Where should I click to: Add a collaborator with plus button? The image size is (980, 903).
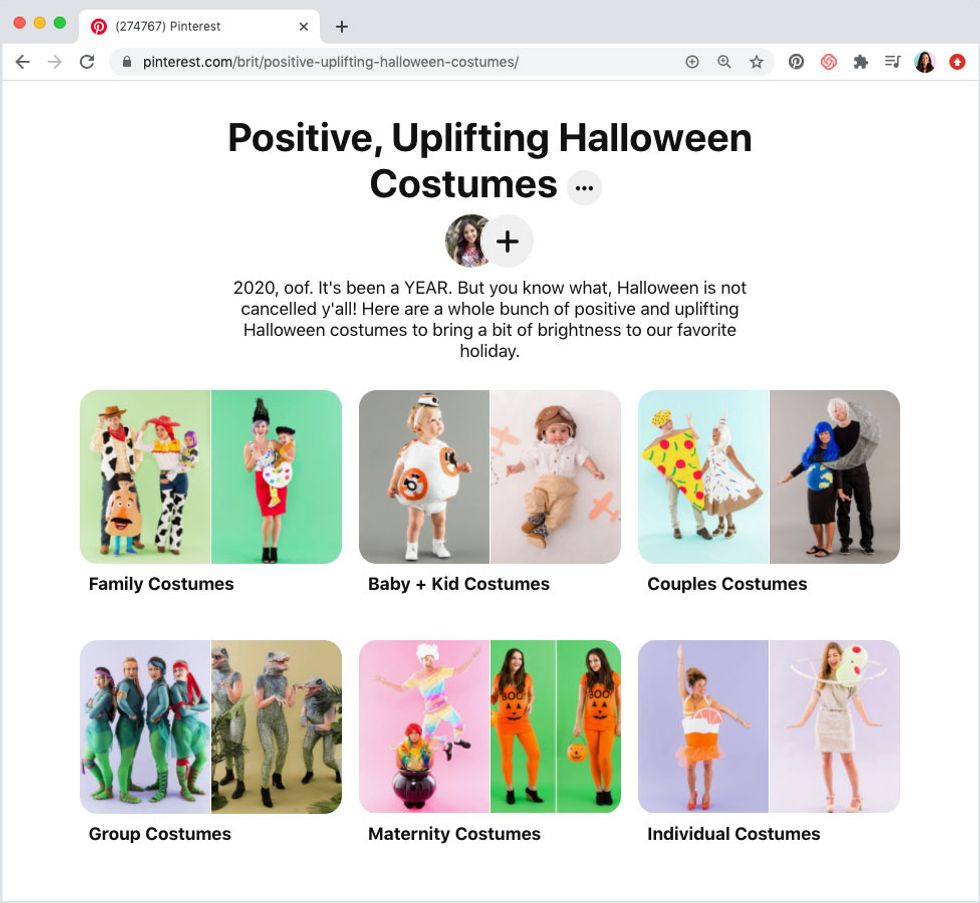click(508, 241)
